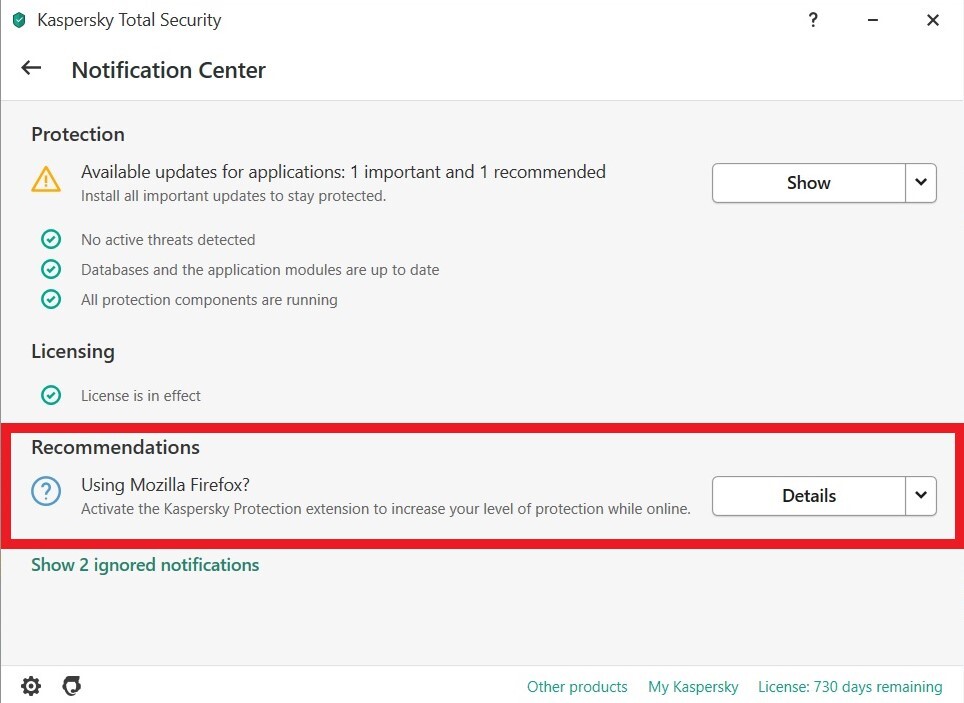Close the Kaspersky Total Security window
The width and height of the screenshot is (964, 703).
[x=933, y=20]
